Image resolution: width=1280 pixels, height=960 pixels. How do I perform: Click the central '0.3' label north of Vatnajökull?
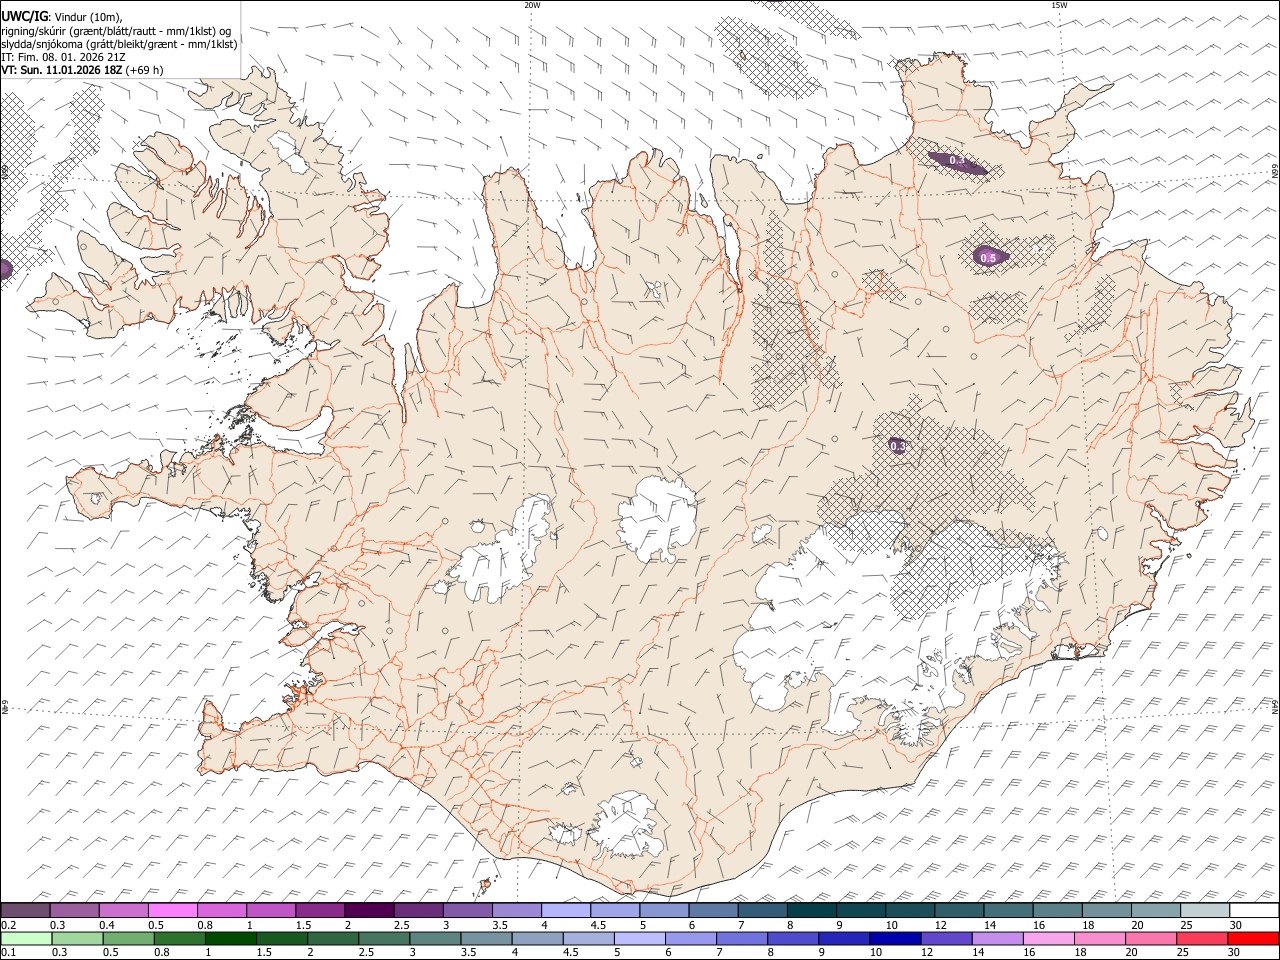[897, 446]
